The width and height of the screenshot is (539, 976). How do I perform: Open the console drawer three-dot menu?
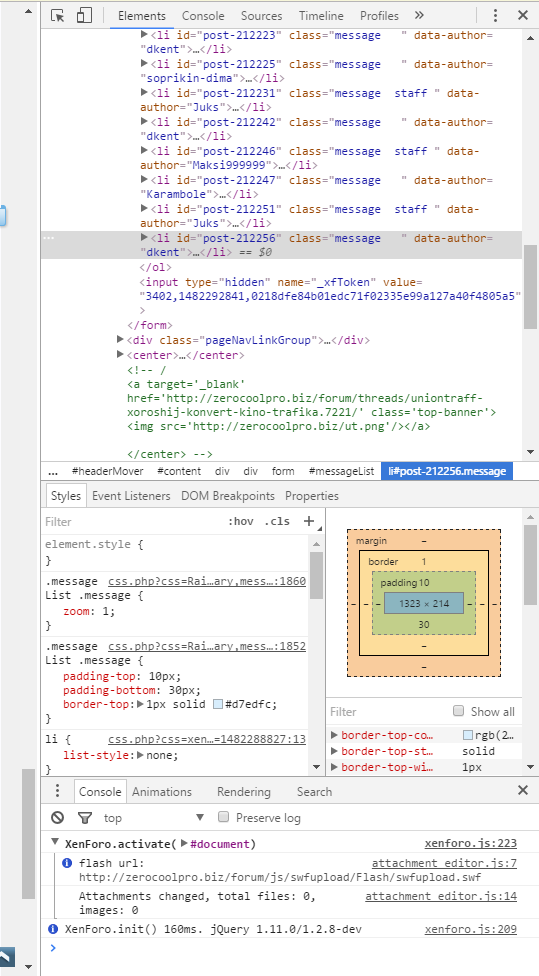[x=57, y=791]
